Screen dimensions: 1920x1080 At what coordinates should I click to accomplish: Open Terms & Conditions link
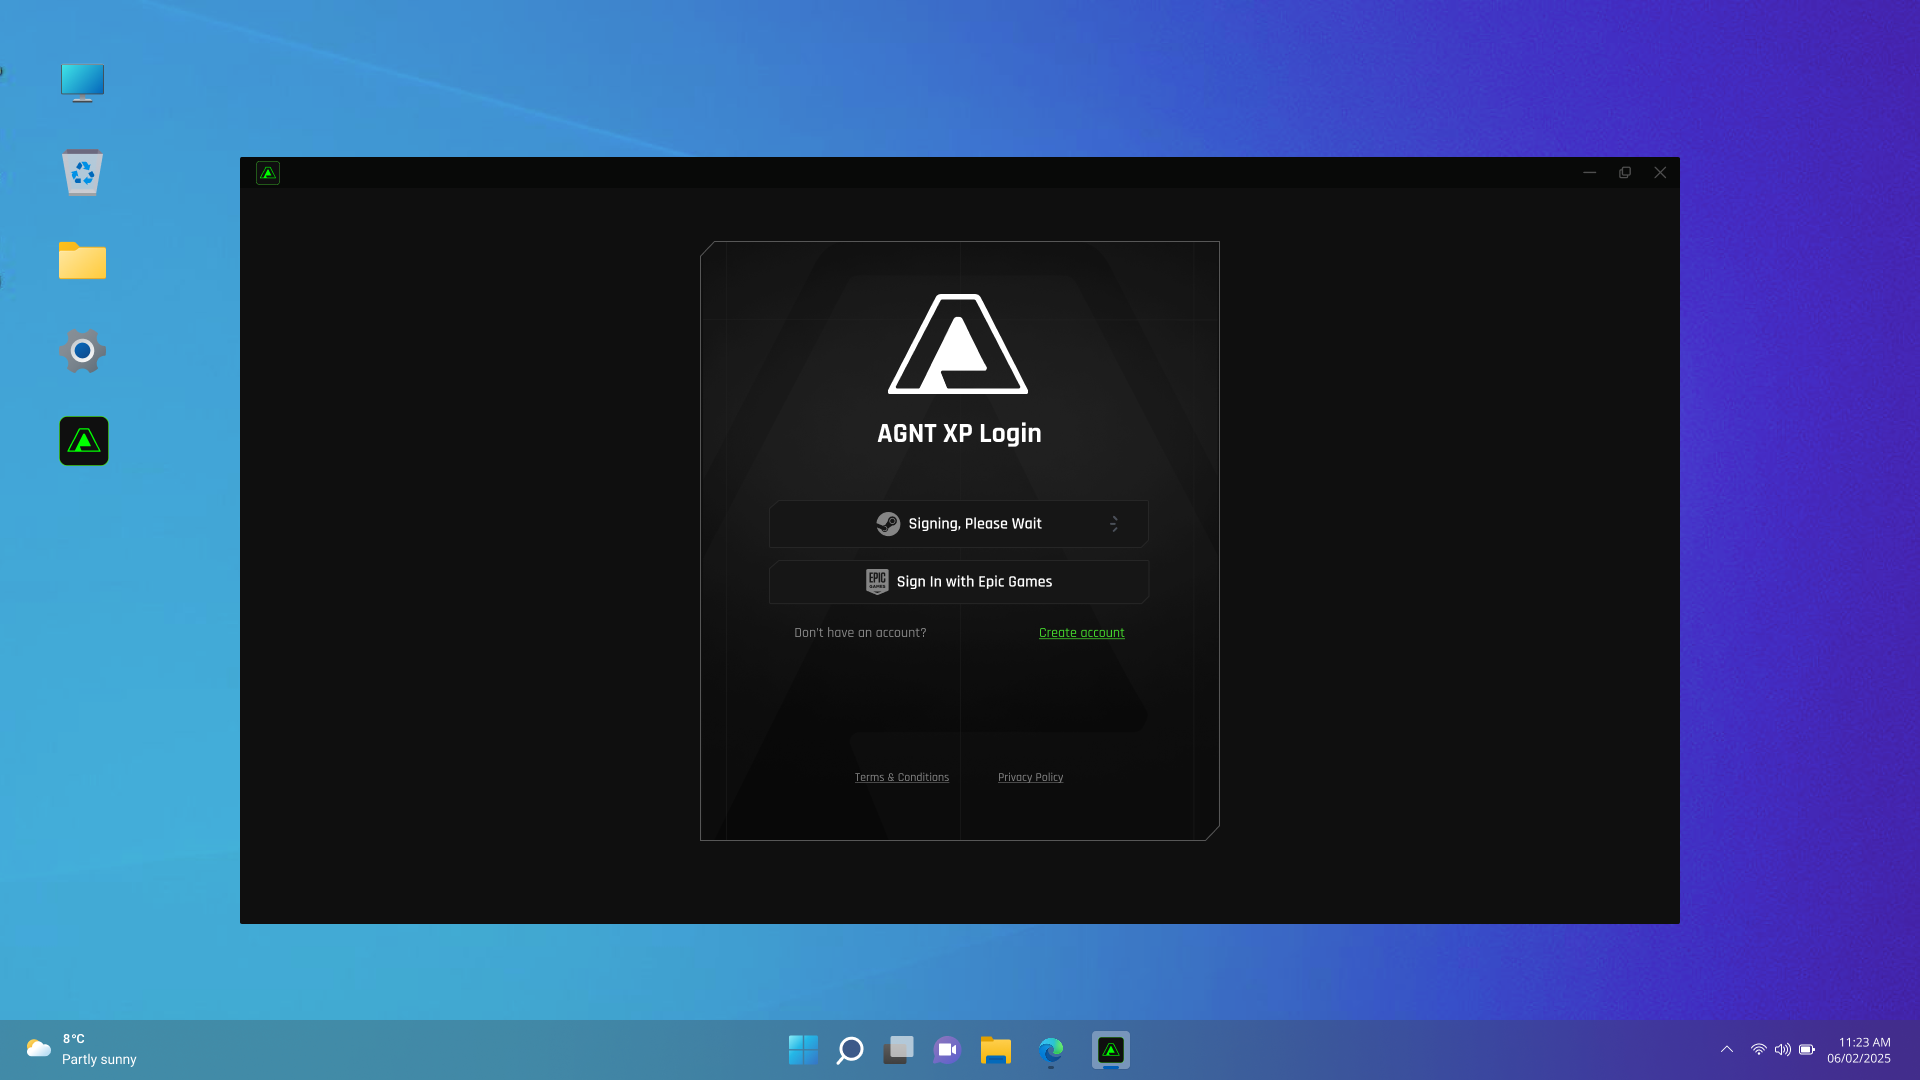point(901,777)
